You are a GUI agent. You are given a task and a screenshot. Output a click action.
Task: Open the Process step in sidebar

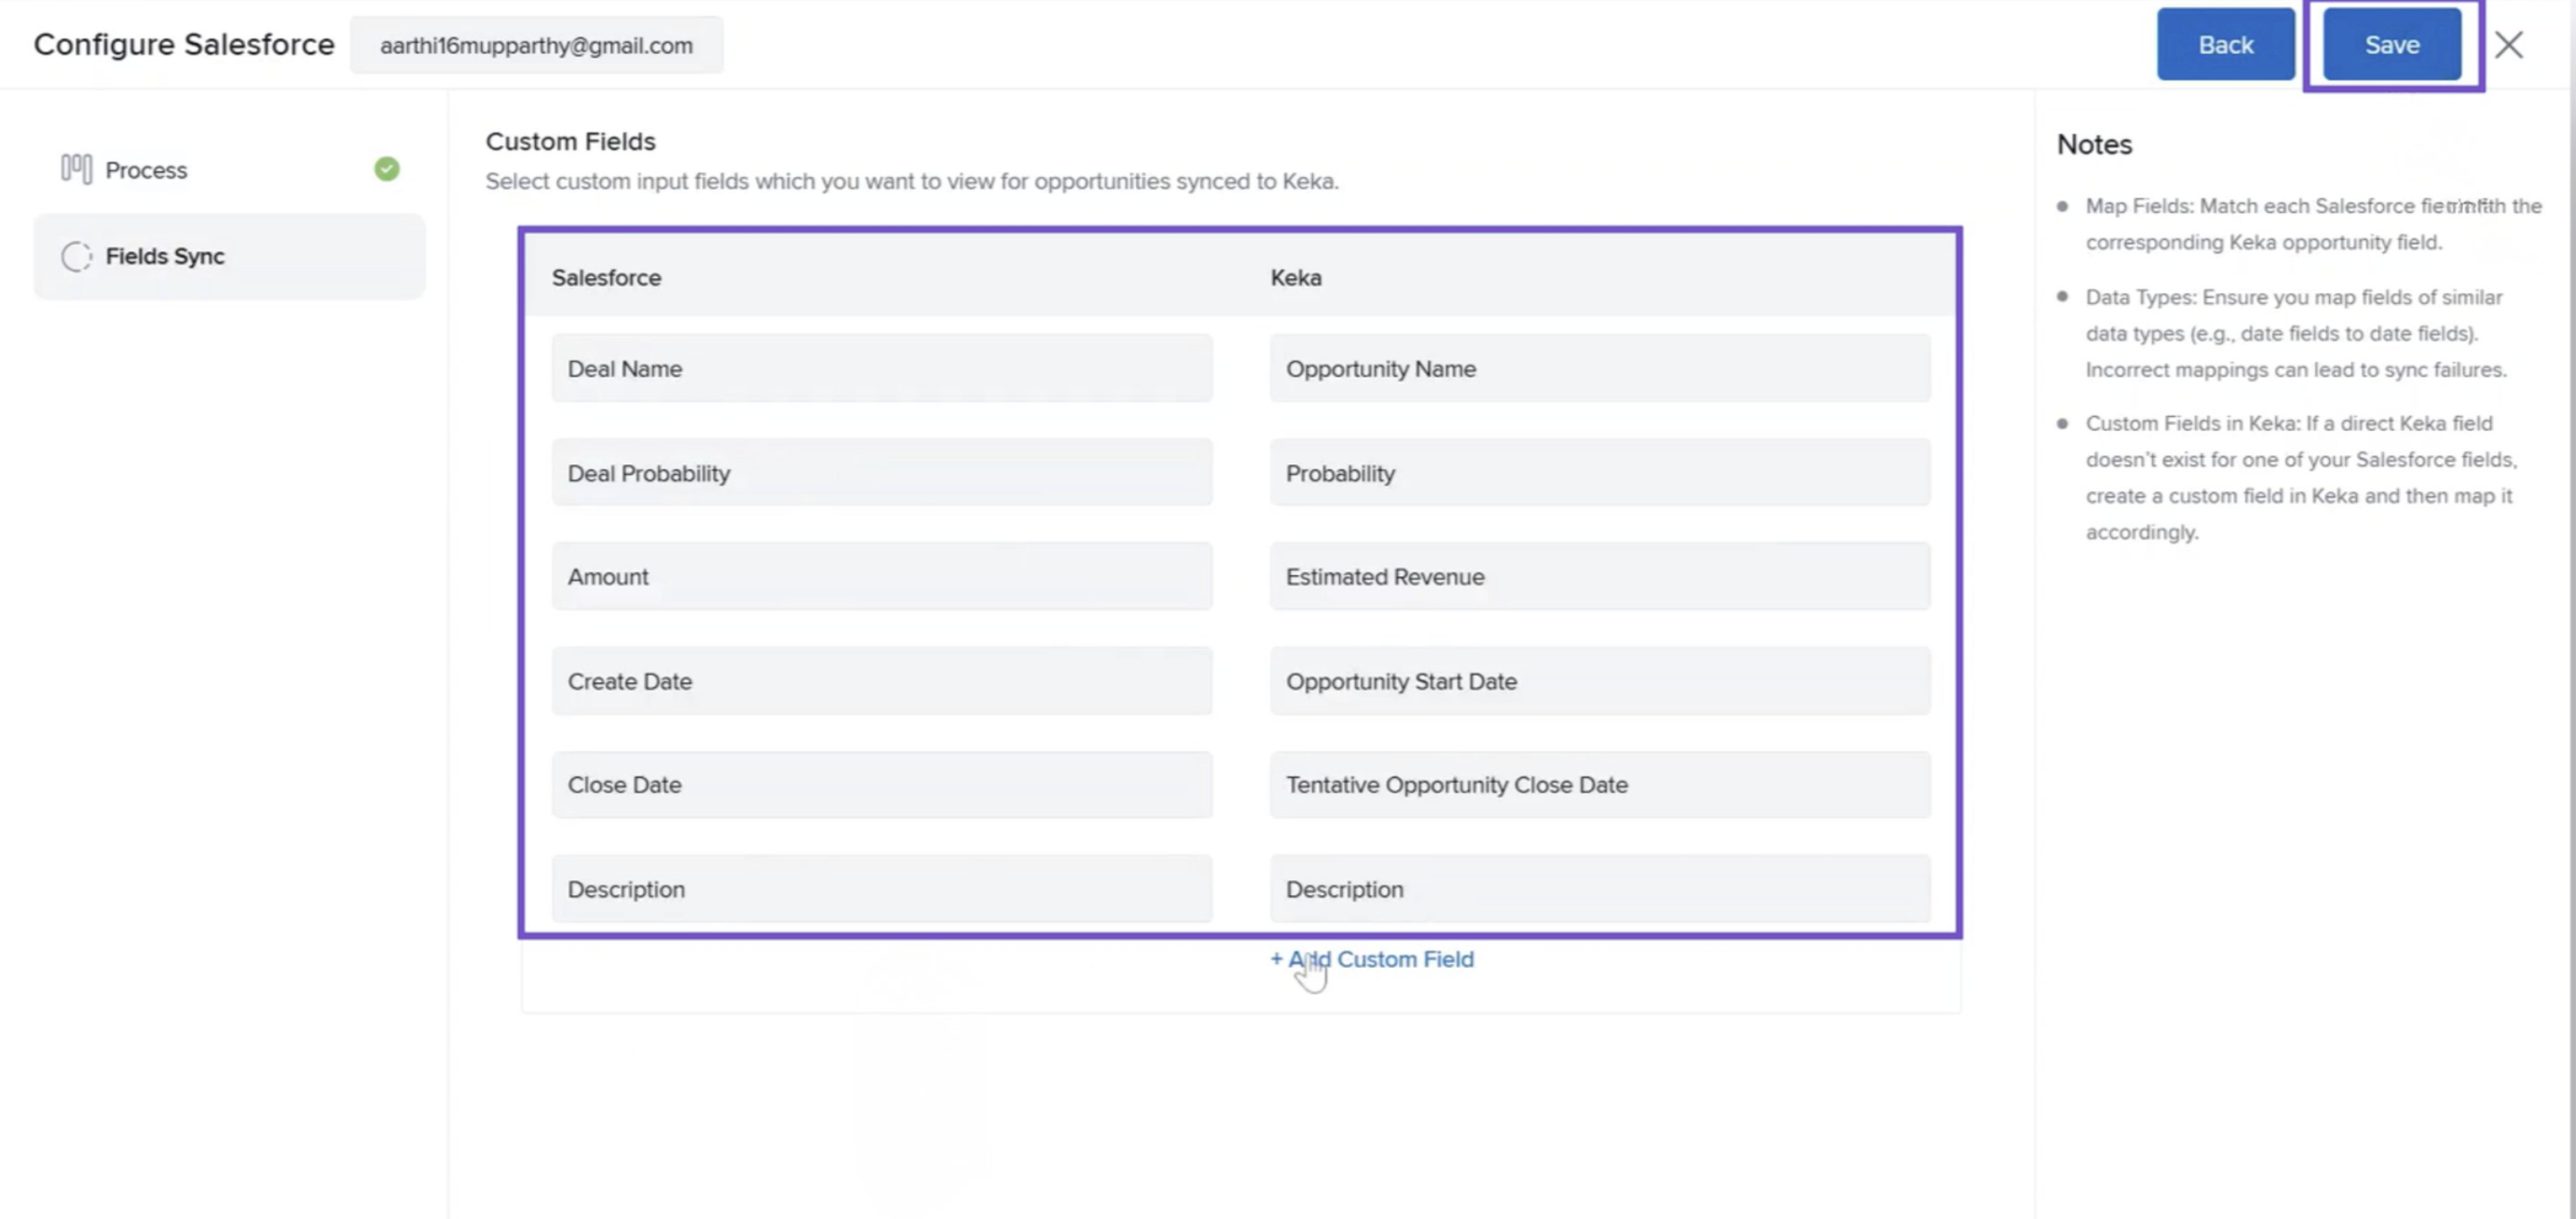tap(146, 170)
